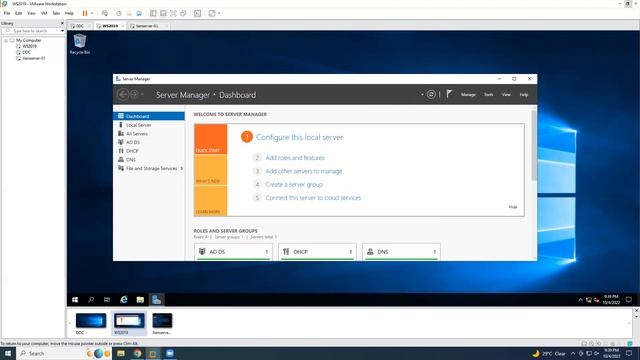Image resolution: width=640 pixels, height=360 pixels.
Task: Pause the virtual machine from the VMware toolbar
Action: coord(85,13)
